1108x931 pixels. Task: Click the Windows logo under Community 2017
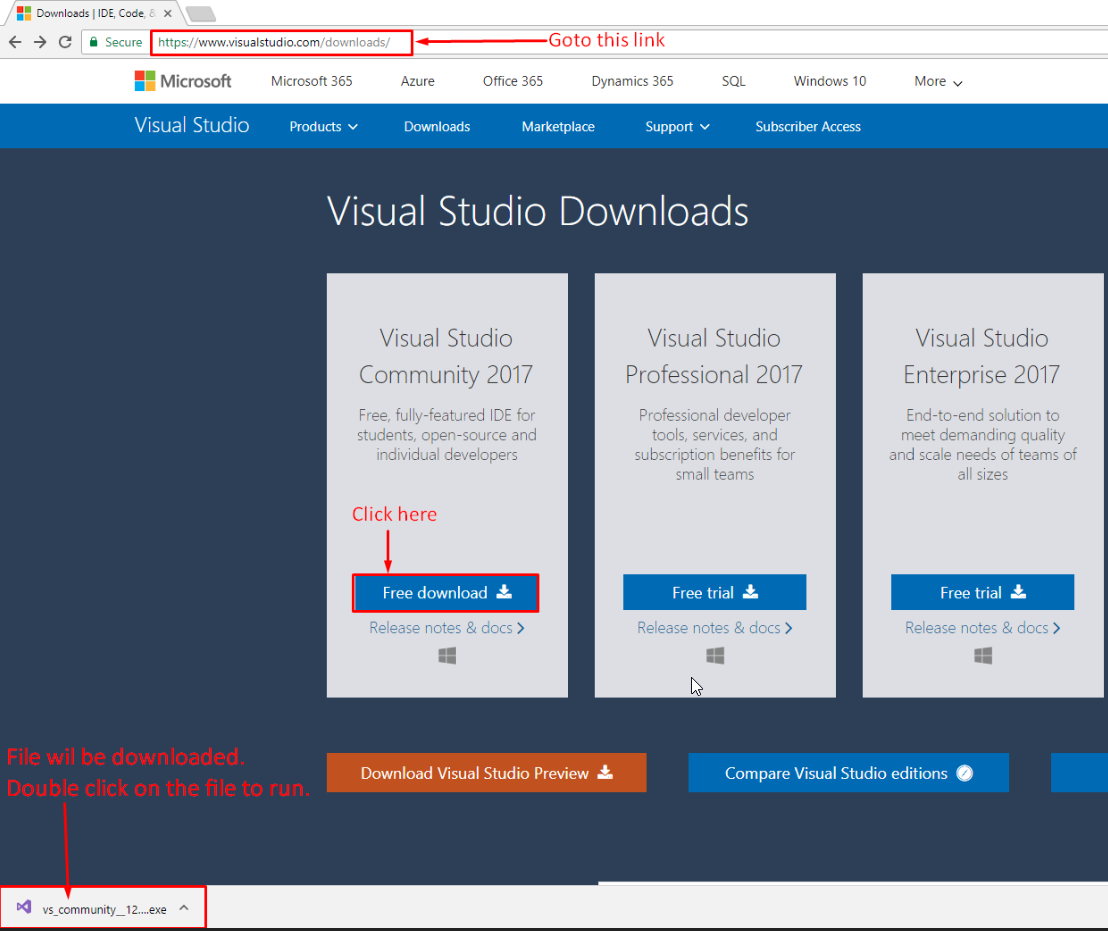pos(447,656)
